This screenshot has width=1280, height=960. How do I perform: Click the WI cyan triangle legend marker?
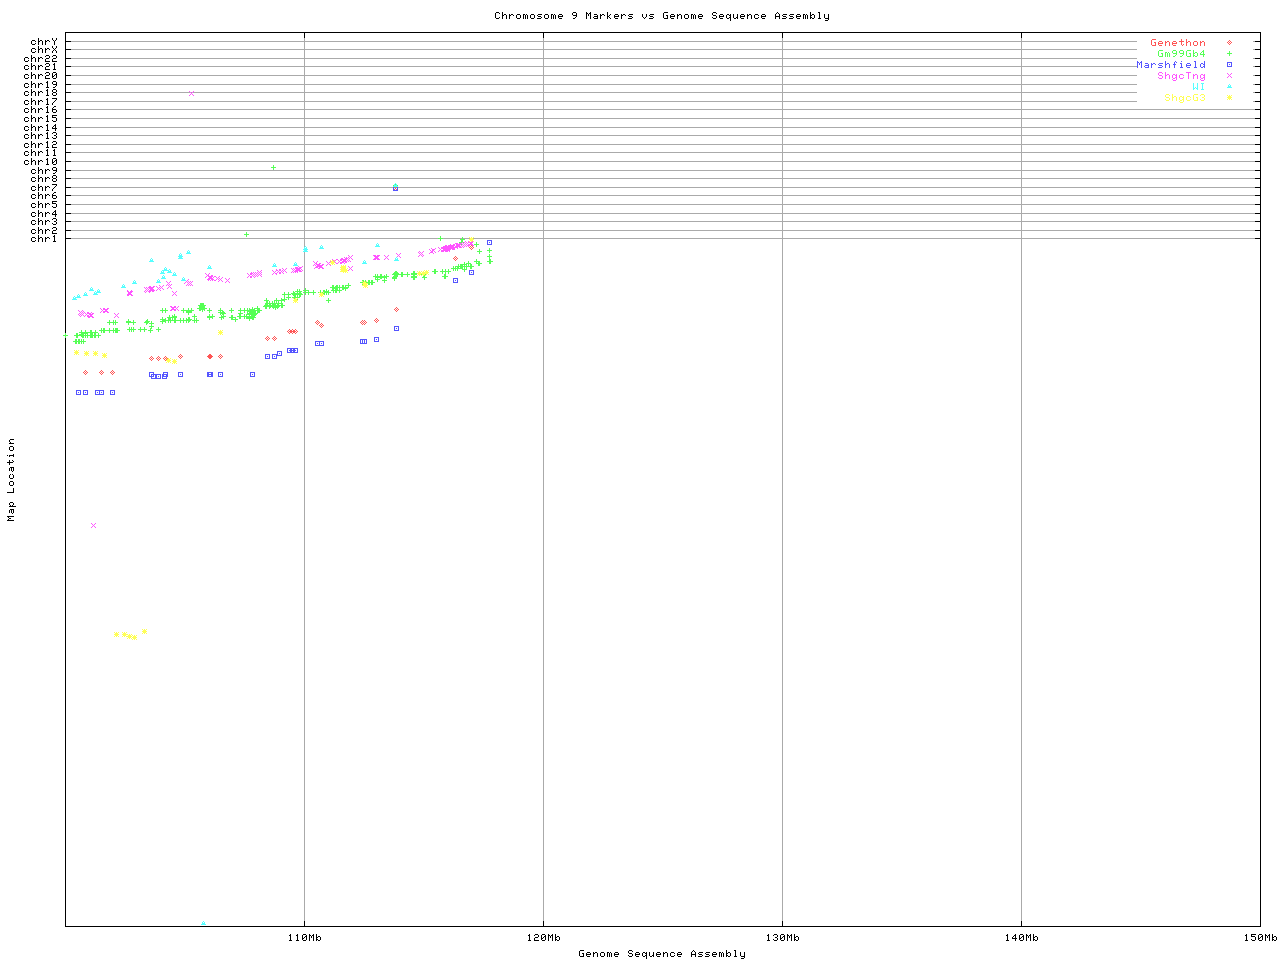click(1229, 87)
